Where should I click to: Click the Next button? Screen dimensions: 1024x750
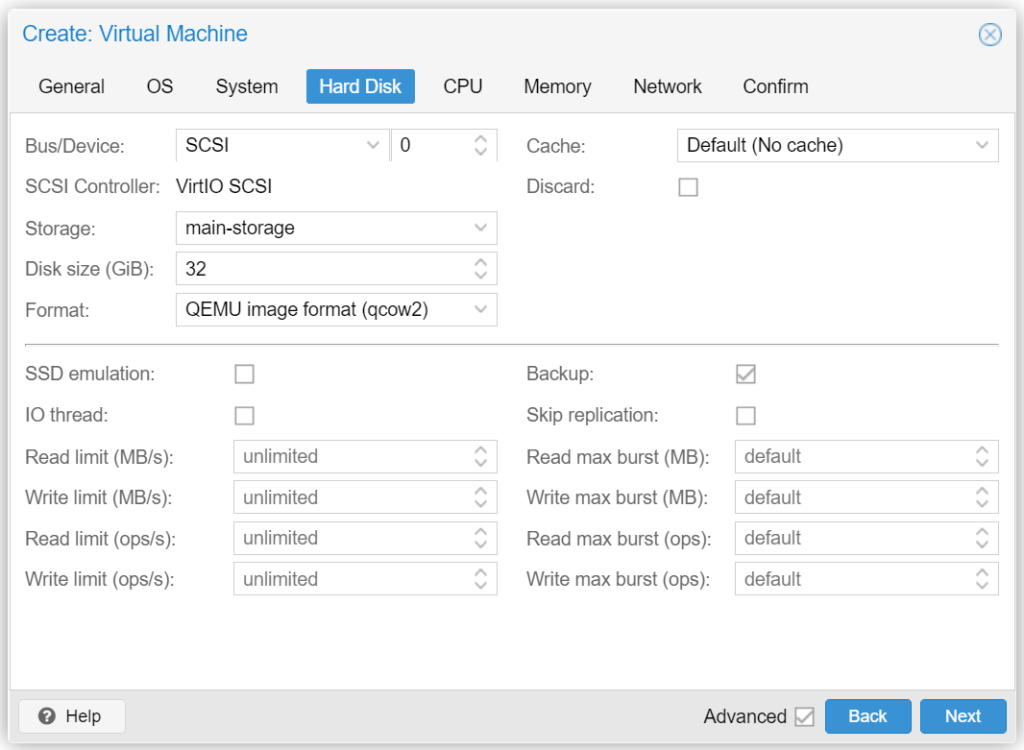point(962,716)
